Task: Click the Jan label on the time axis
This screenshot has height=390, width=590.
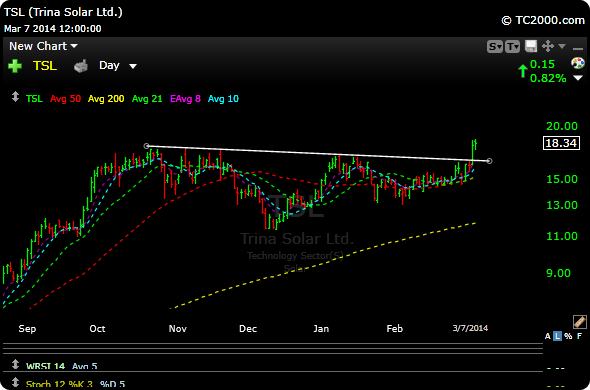Action: [x=321, y=329]
